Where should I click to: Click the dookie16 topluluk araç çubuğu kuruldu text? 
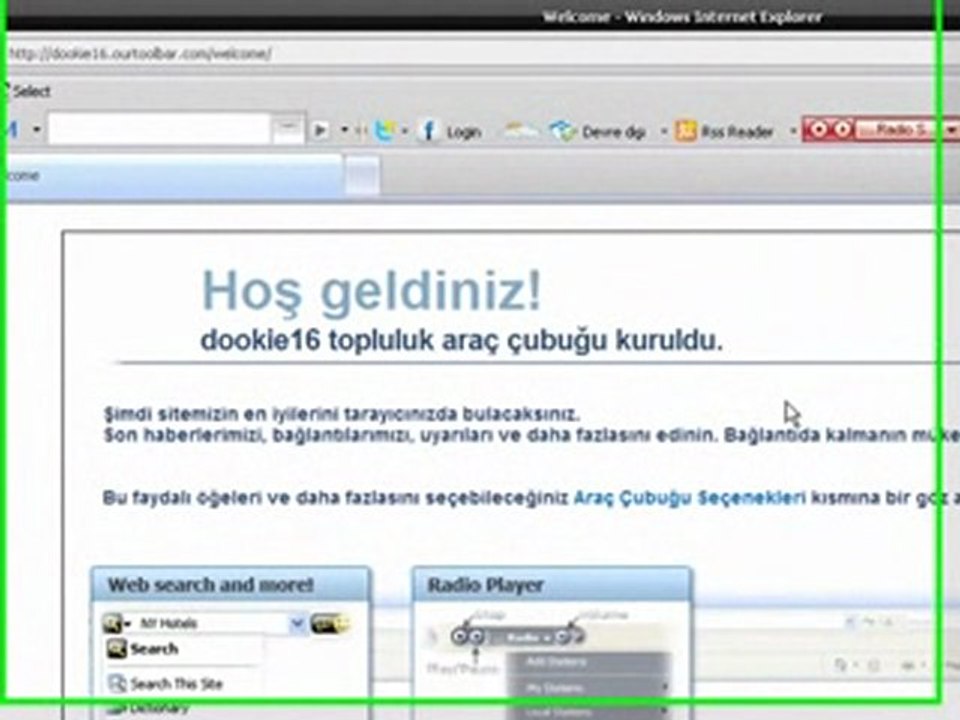[462, 340]
